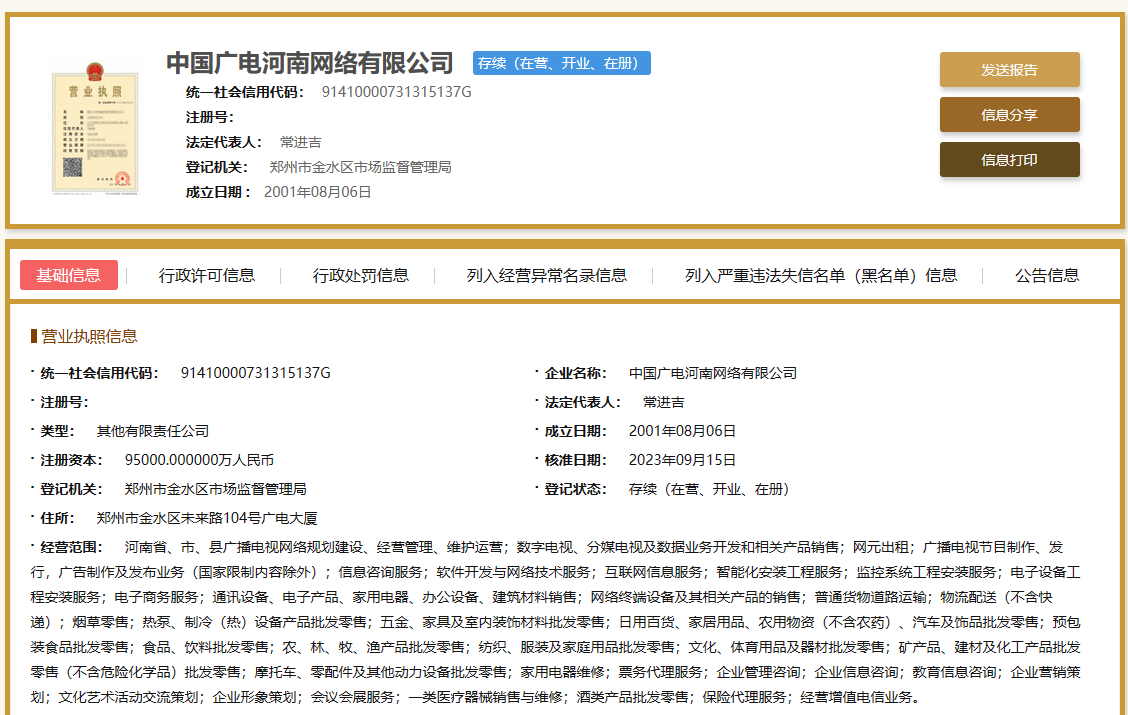Share the info via 信息分享 button
1128x715 pixels.
[1009, 114]
